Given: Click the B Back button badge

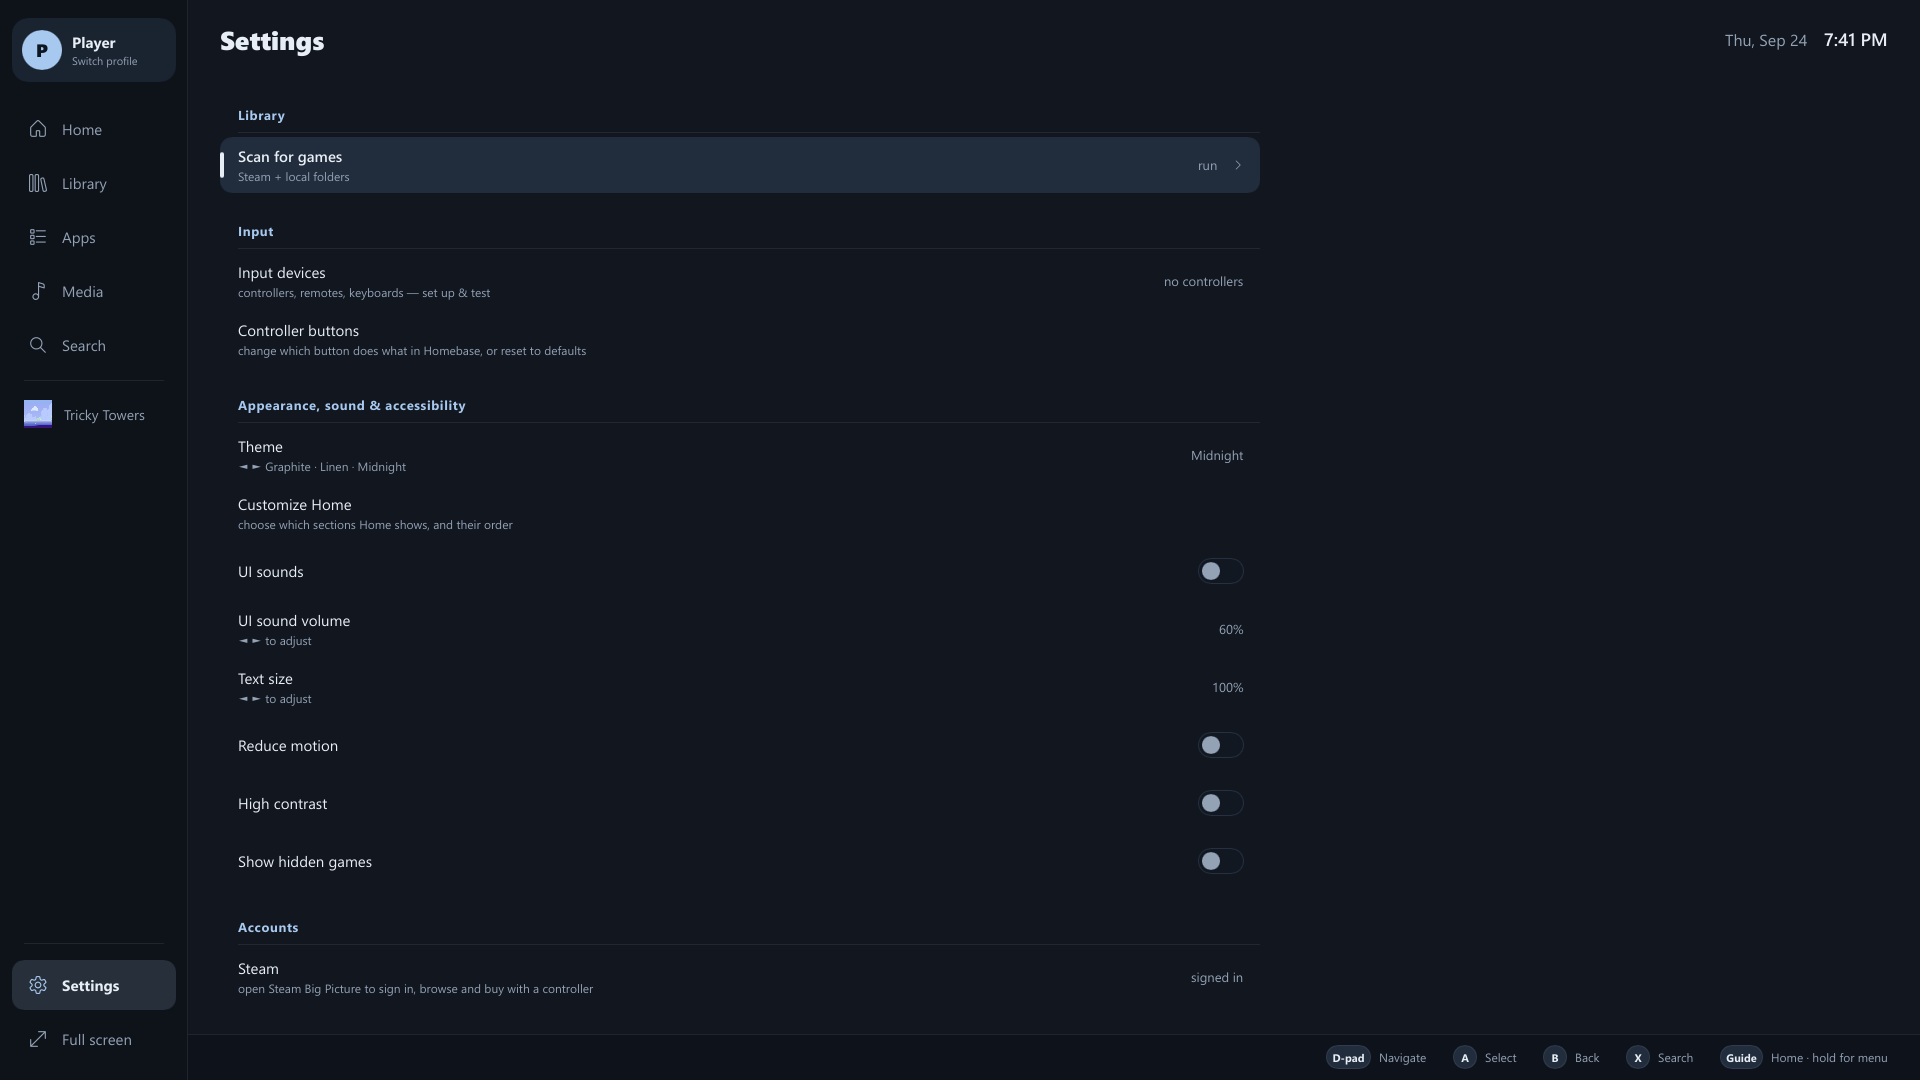Looking at the screenshot, I should pyautogui.click(x=1555, y=1057).
